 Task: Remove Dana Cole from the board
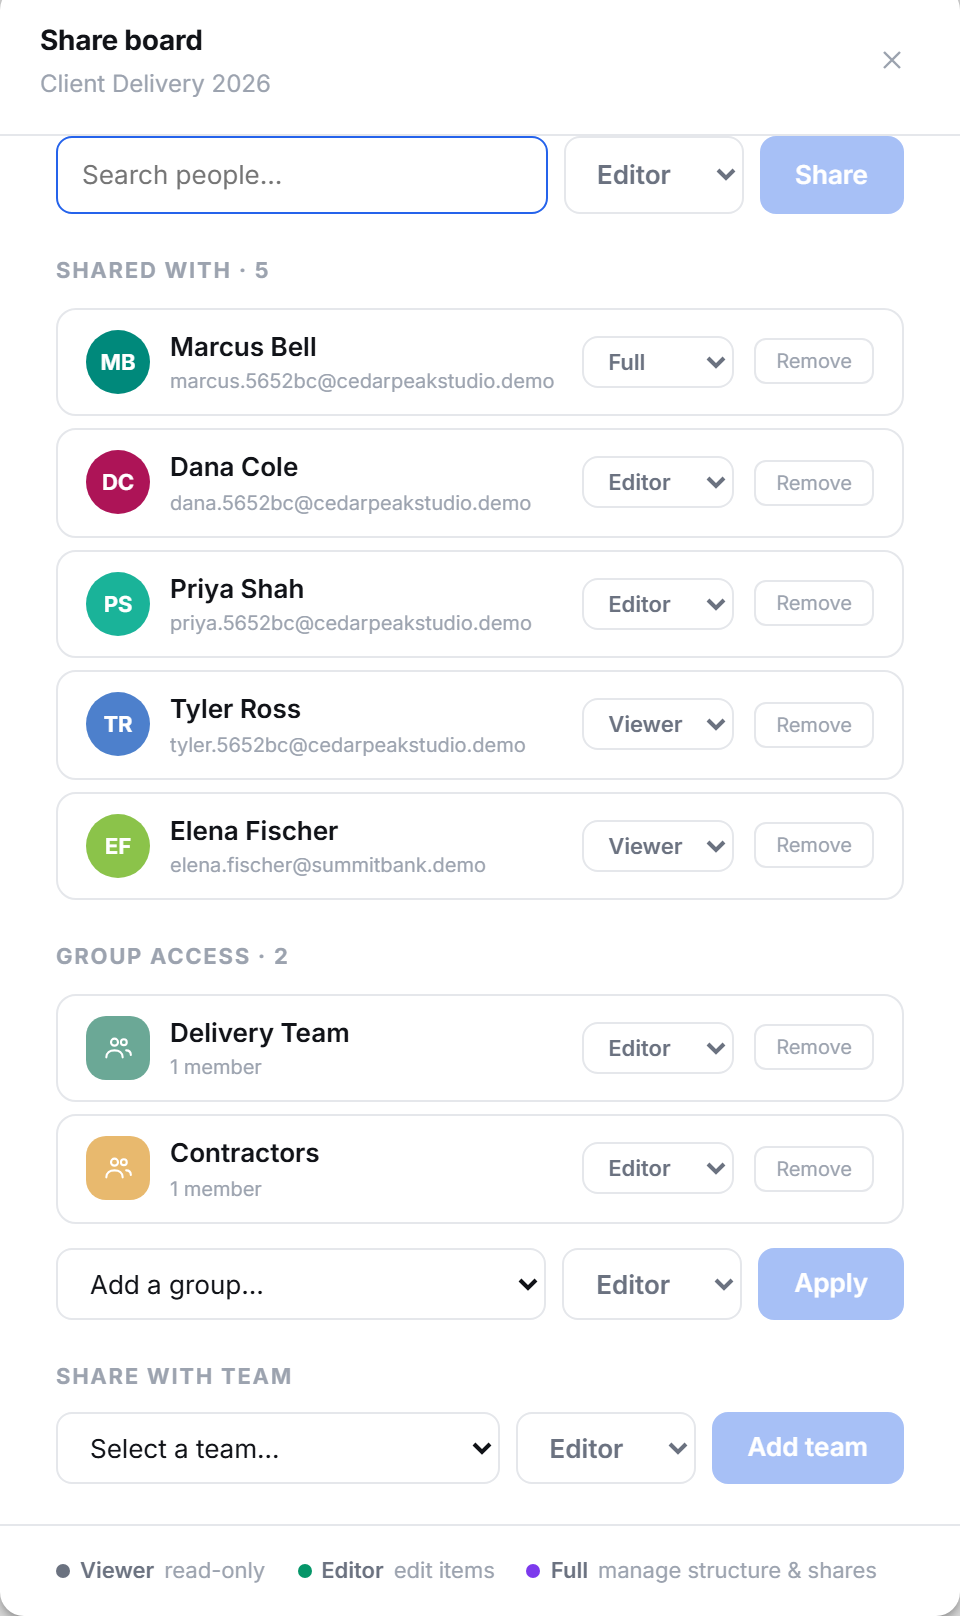(x=814, y=483)
